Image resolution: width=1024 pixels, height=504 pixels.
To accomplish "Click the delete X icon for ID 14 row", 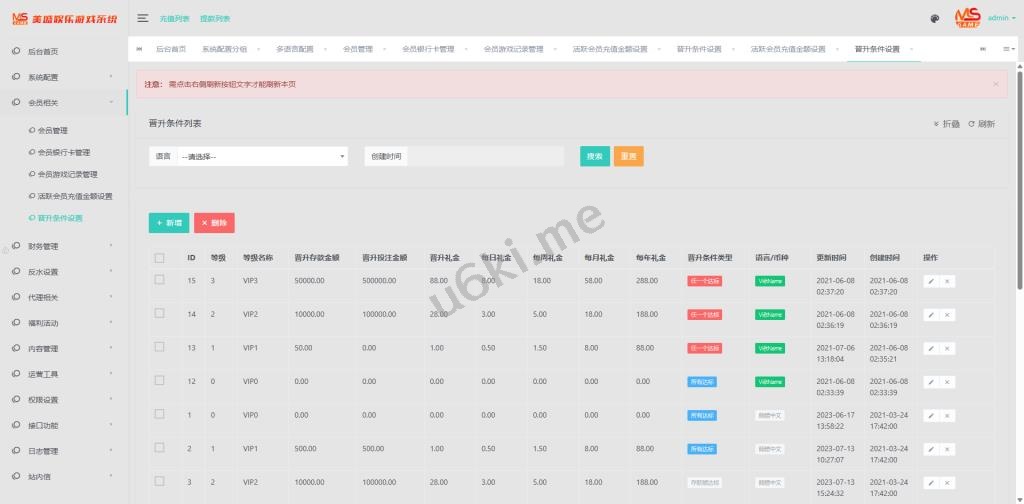I will click(x=947, y=314).
